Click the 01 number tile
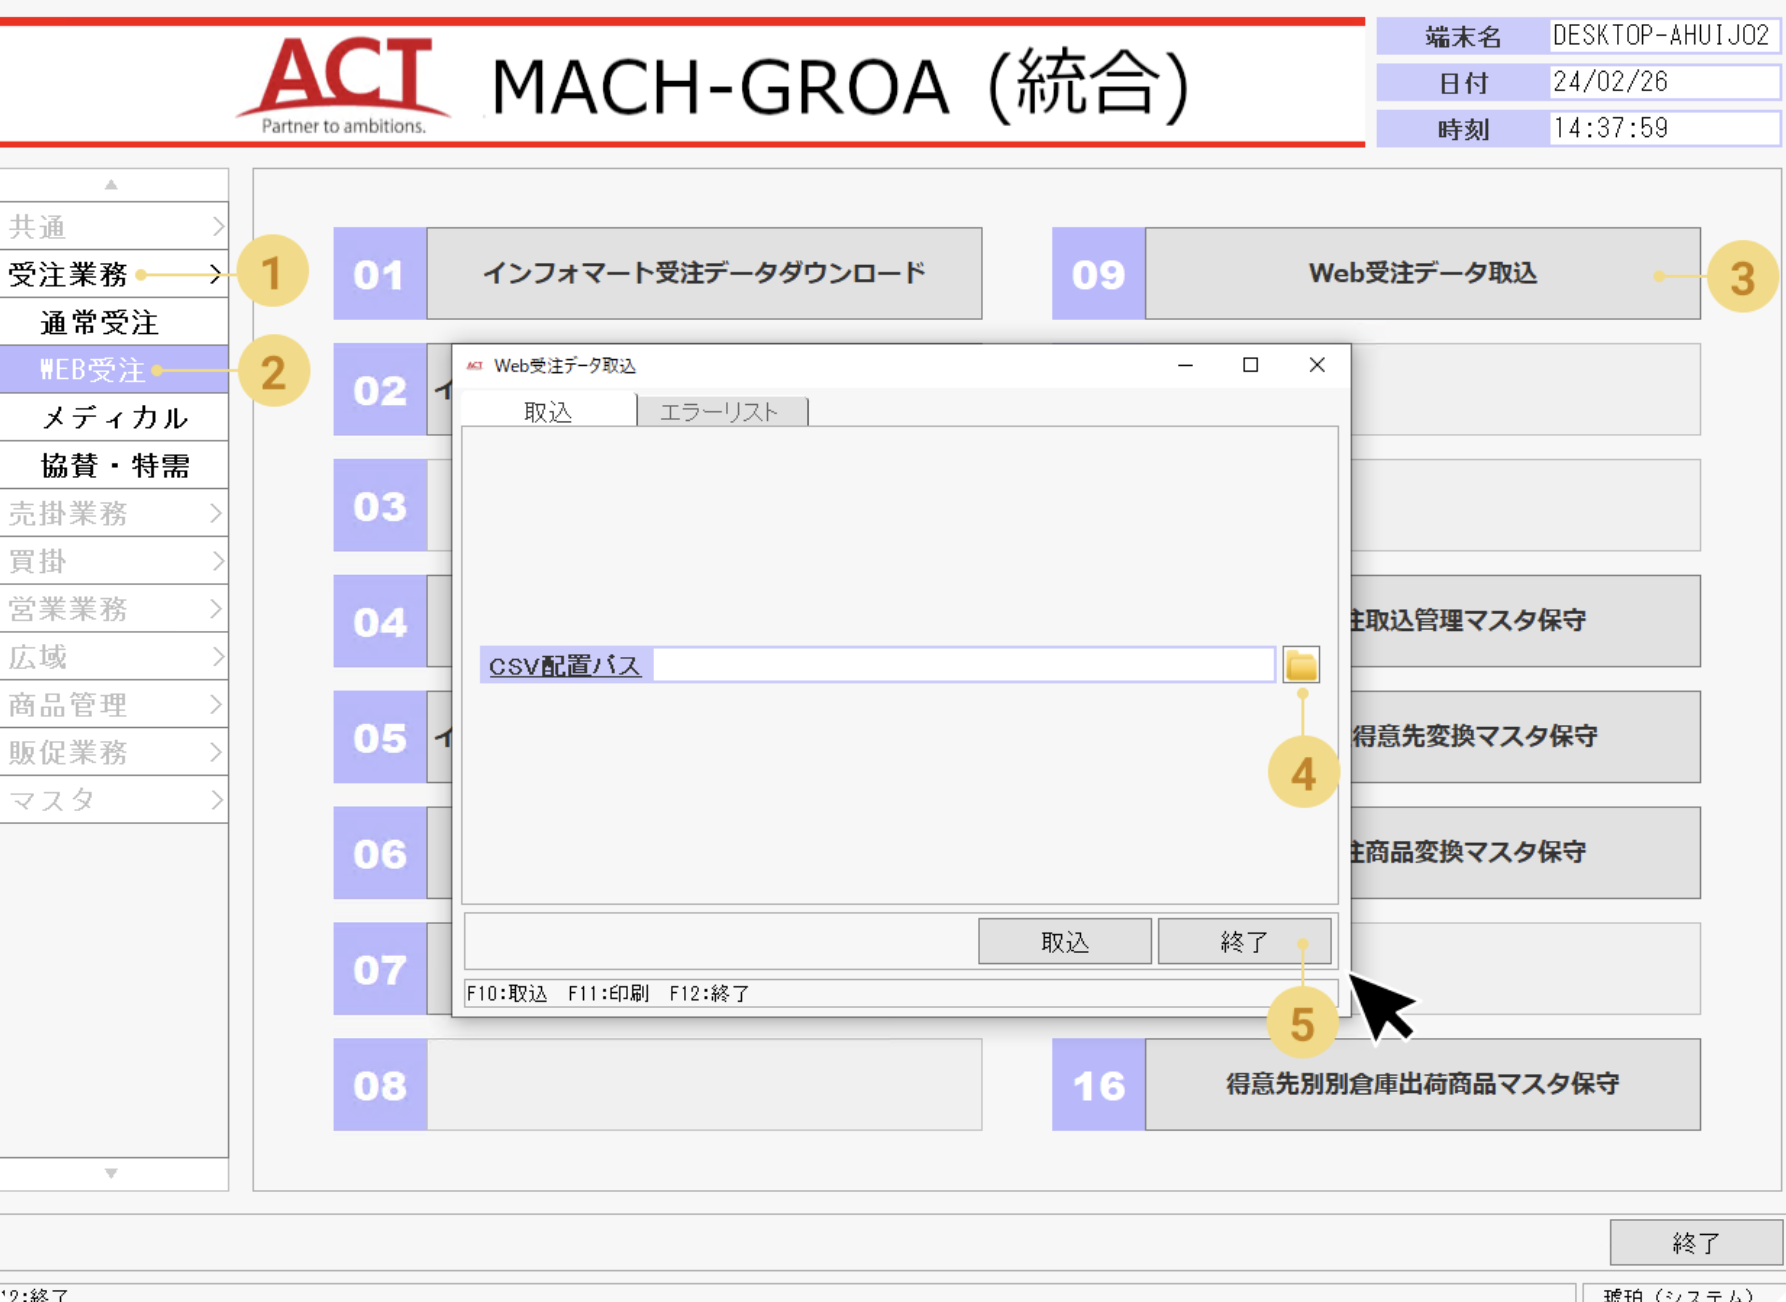 coord(380,273)
